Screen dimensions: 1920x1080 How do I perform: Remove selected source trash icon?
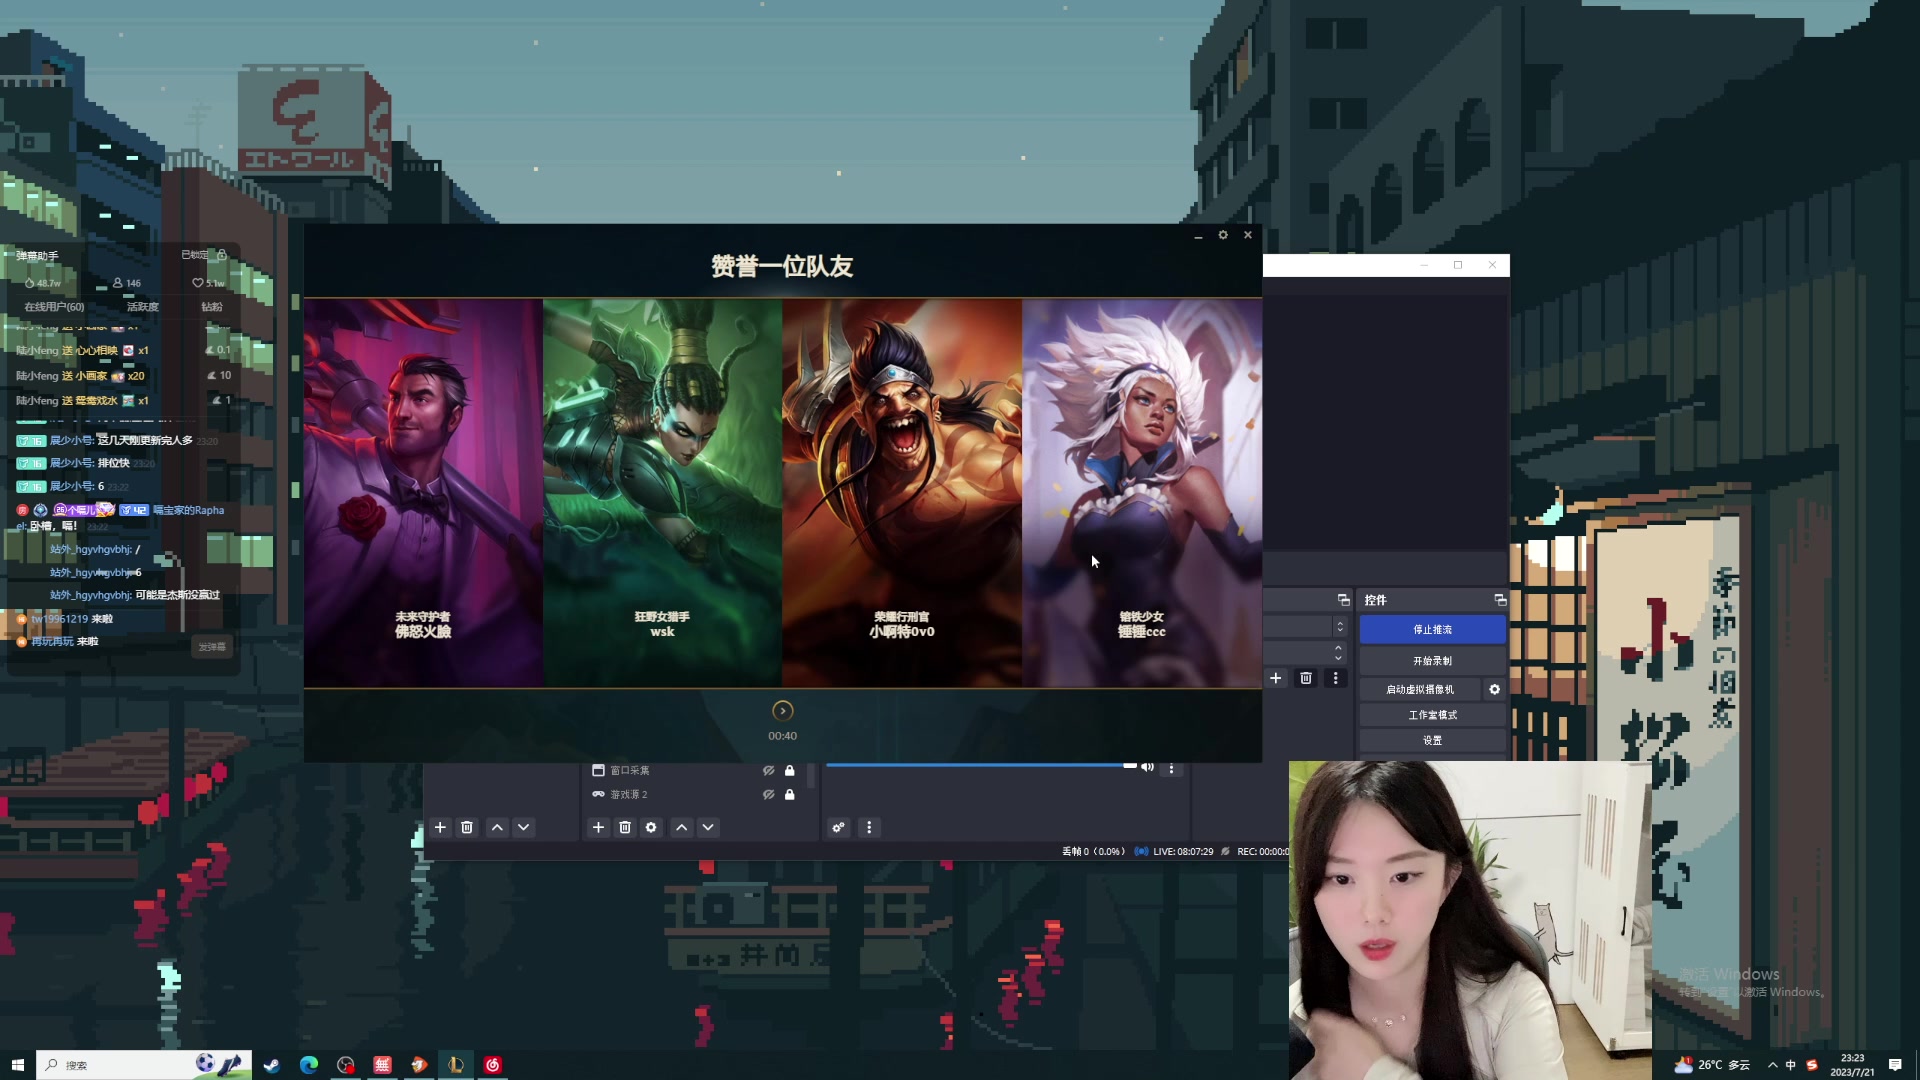(x=625, y=827)
